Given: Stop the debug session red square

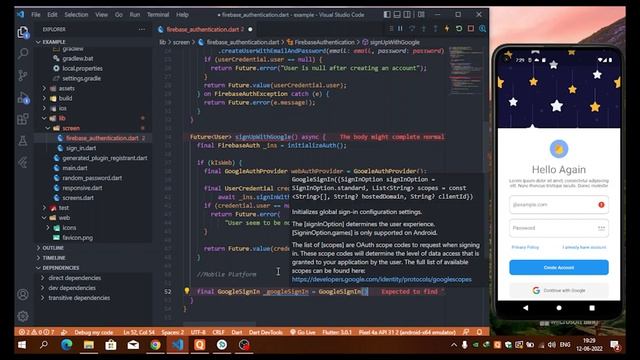Looking at the screenshot, I should pos(471,29).
